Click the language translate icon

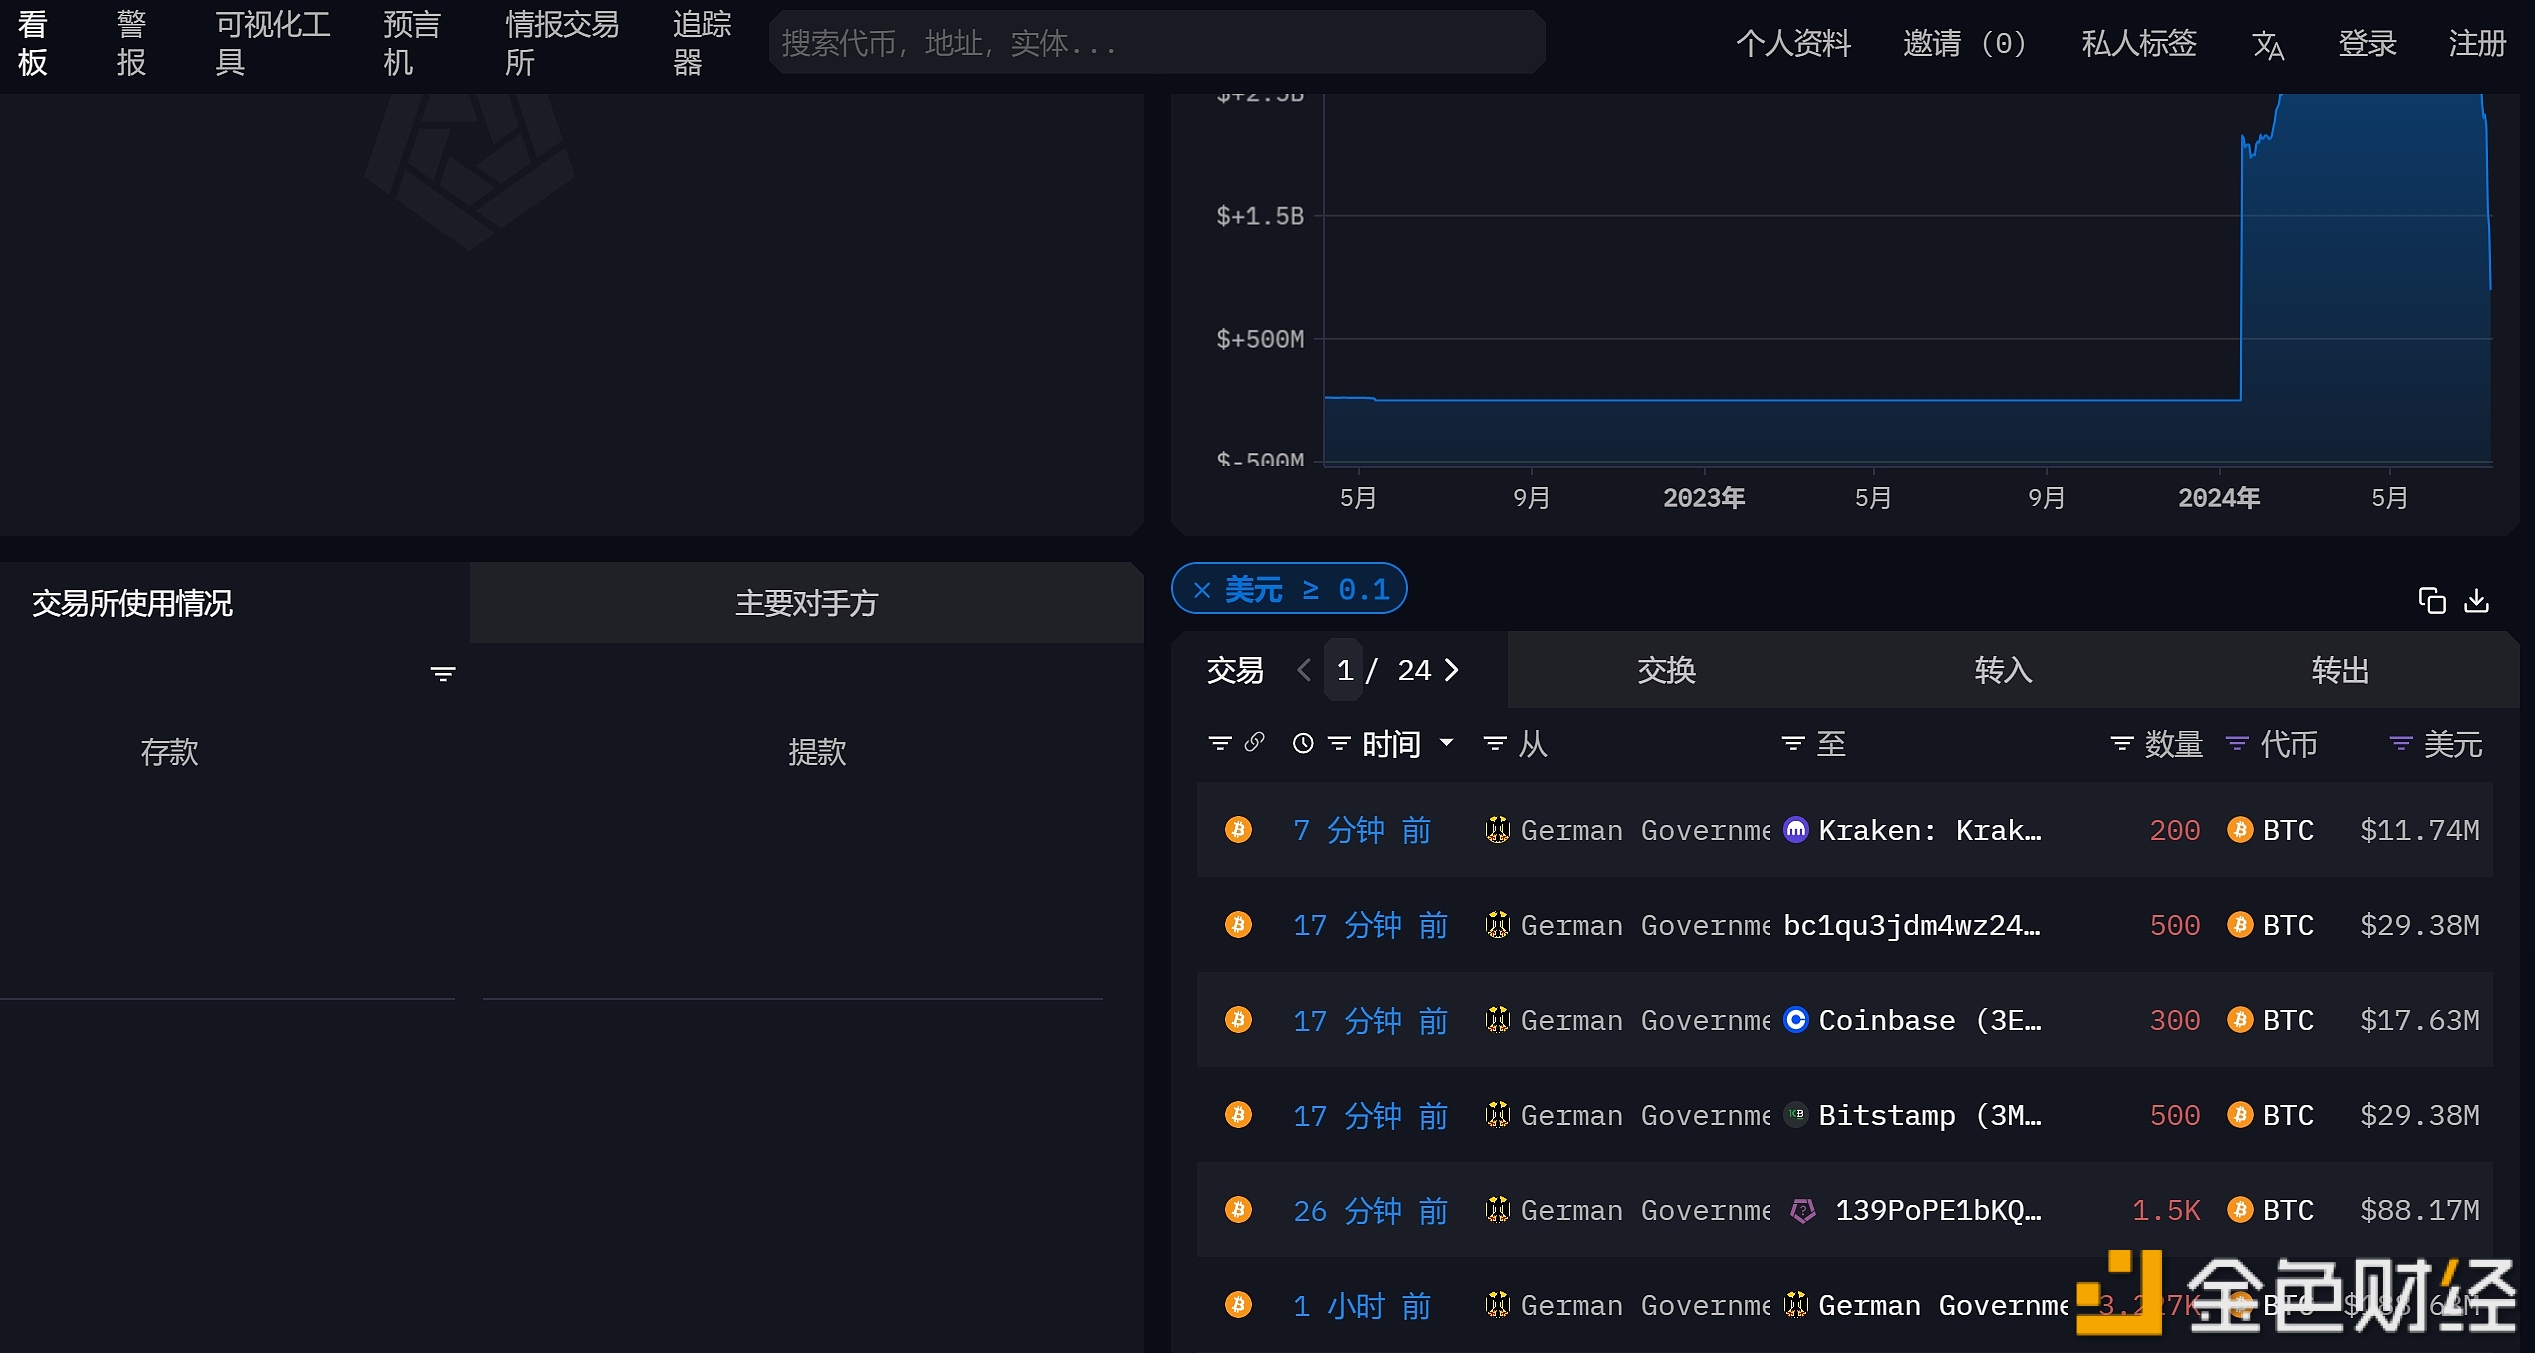pos(2268,45)
